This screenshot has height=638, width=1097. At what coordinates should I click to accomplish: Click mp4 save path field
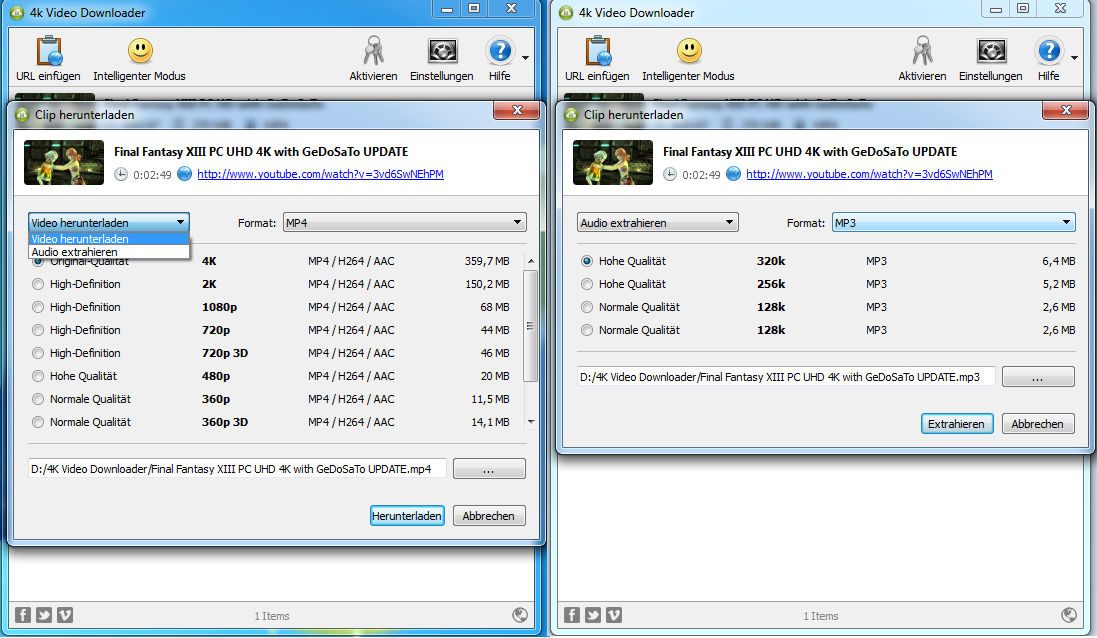click(237, 469)
